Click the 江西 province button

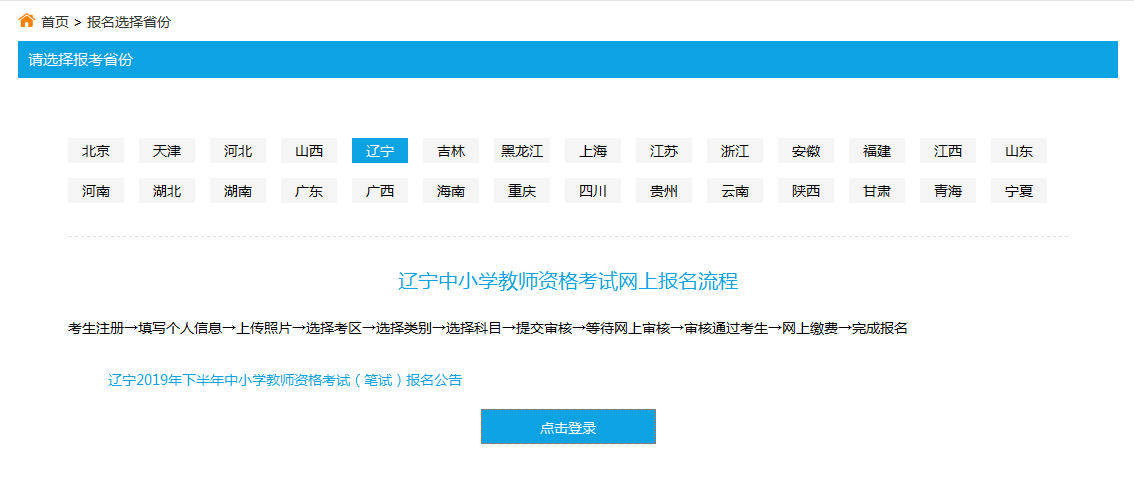point(948,150)
